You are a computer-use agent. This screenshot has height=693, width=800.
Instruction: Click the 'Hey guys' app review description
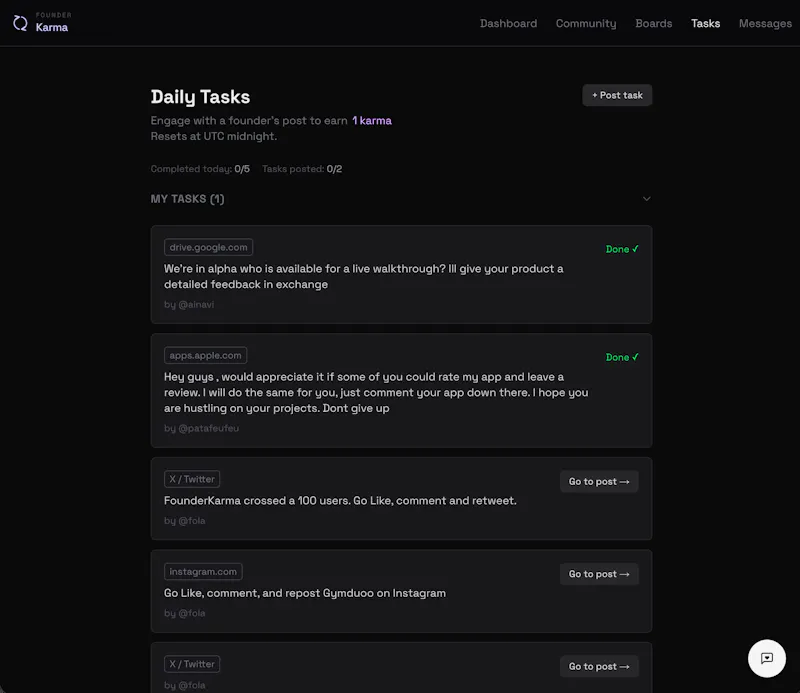click(376, 392)
